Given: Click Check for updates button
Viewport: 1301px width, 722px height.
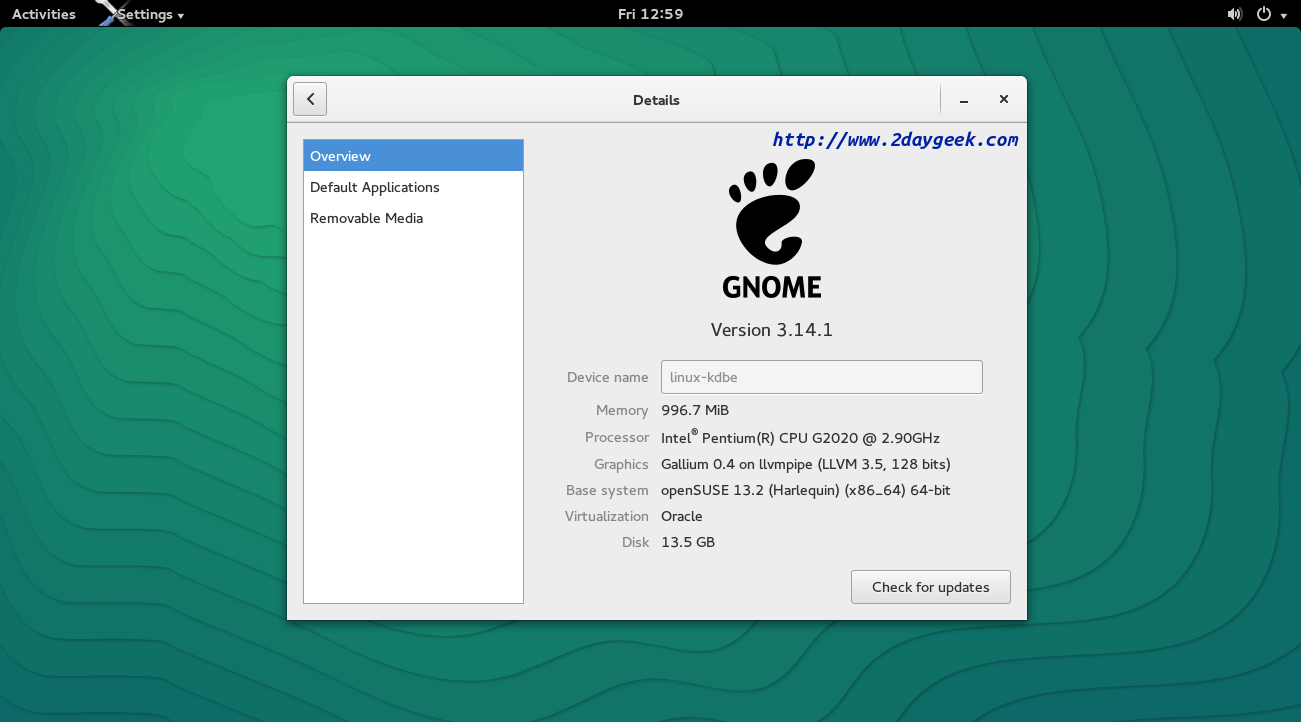Looking at the screenshot, I should coord(930,587).
